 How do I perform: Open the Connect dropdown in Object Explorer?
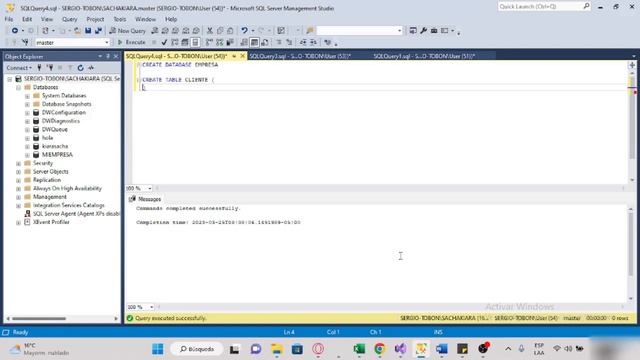19,68
